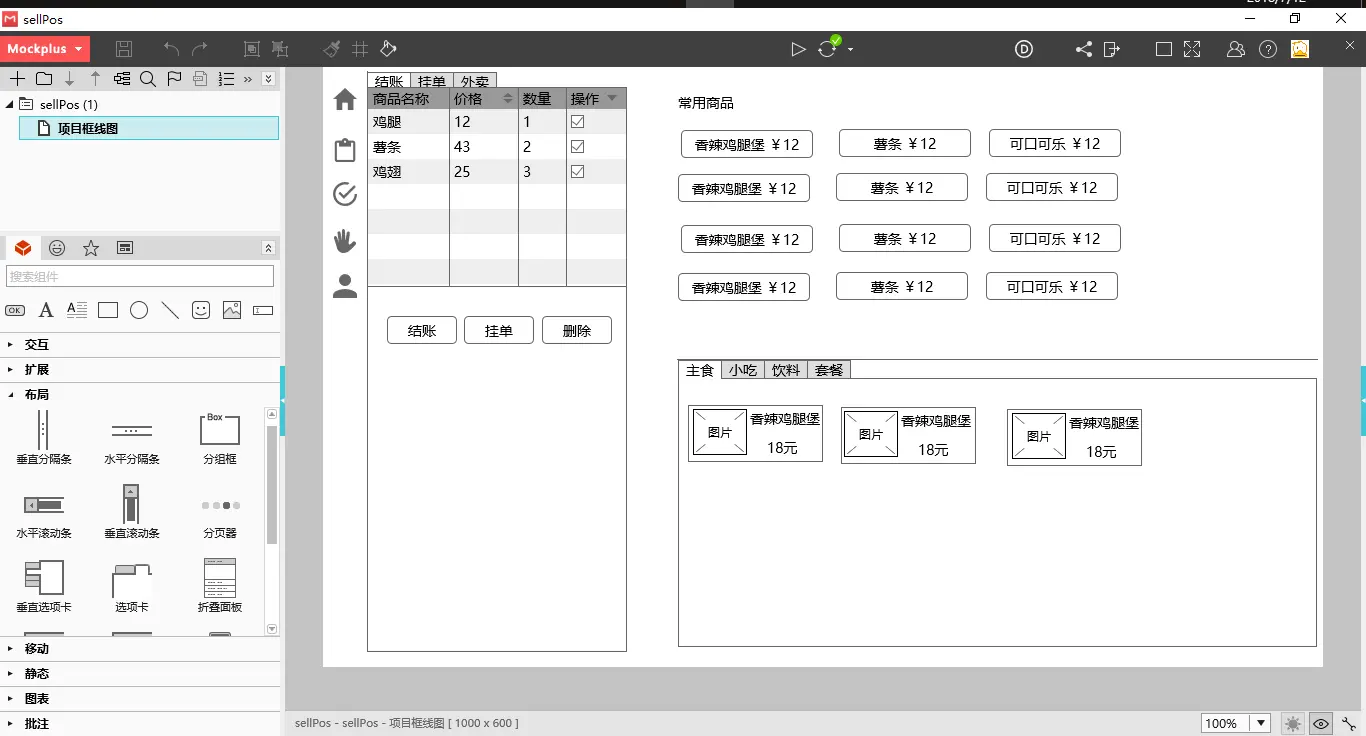
Task: Collapse the component panel with chevron button
Action: pyautogui.click(x=268, y=248)
